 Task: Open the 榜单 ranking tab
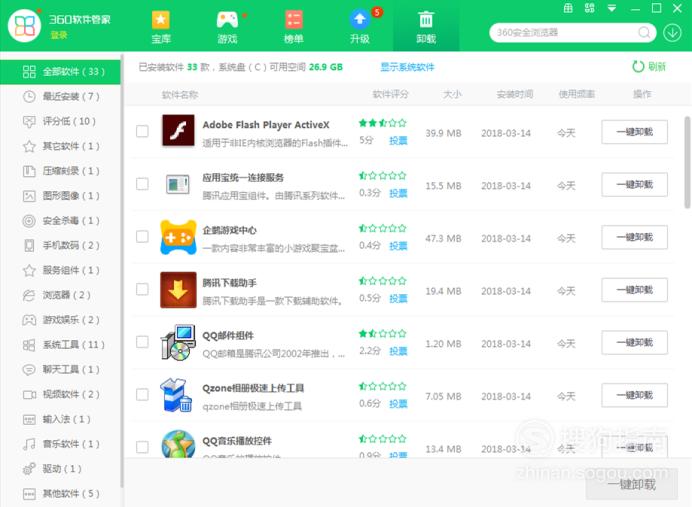pos(293,26)
